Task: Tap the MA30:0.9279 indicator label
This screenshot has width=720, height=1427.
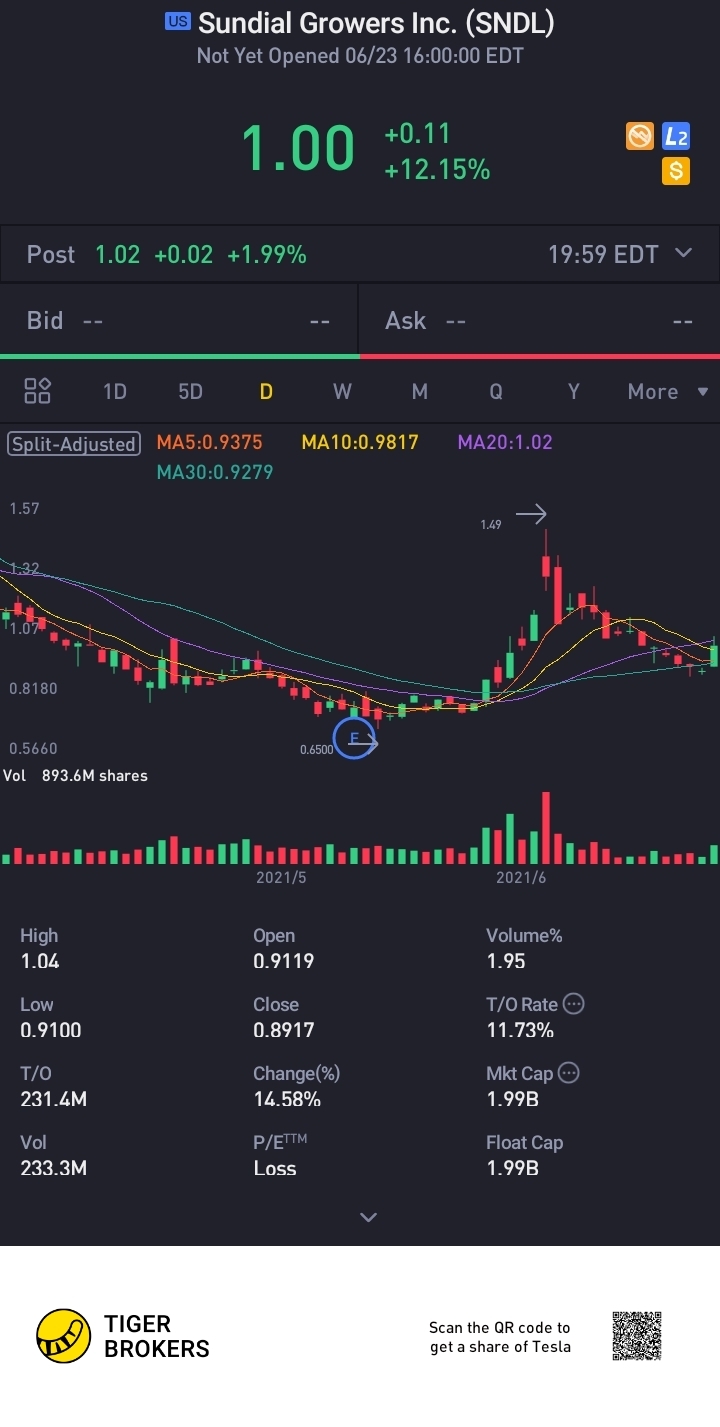Action: point(215,471)
